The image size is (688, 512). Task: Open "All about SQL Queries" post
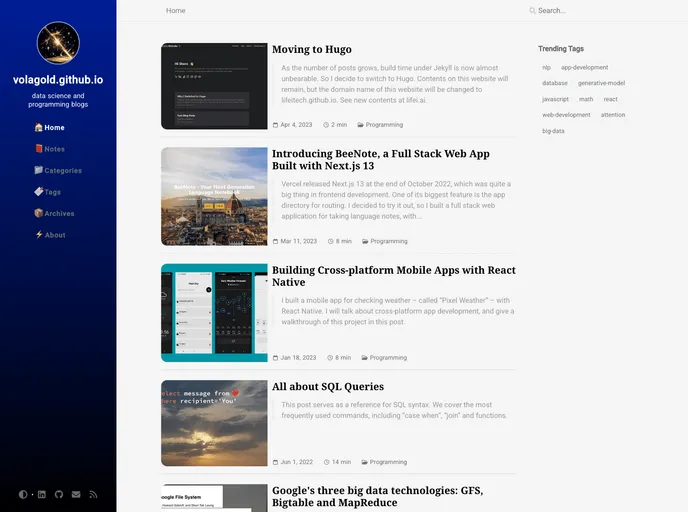coord(328,387)
